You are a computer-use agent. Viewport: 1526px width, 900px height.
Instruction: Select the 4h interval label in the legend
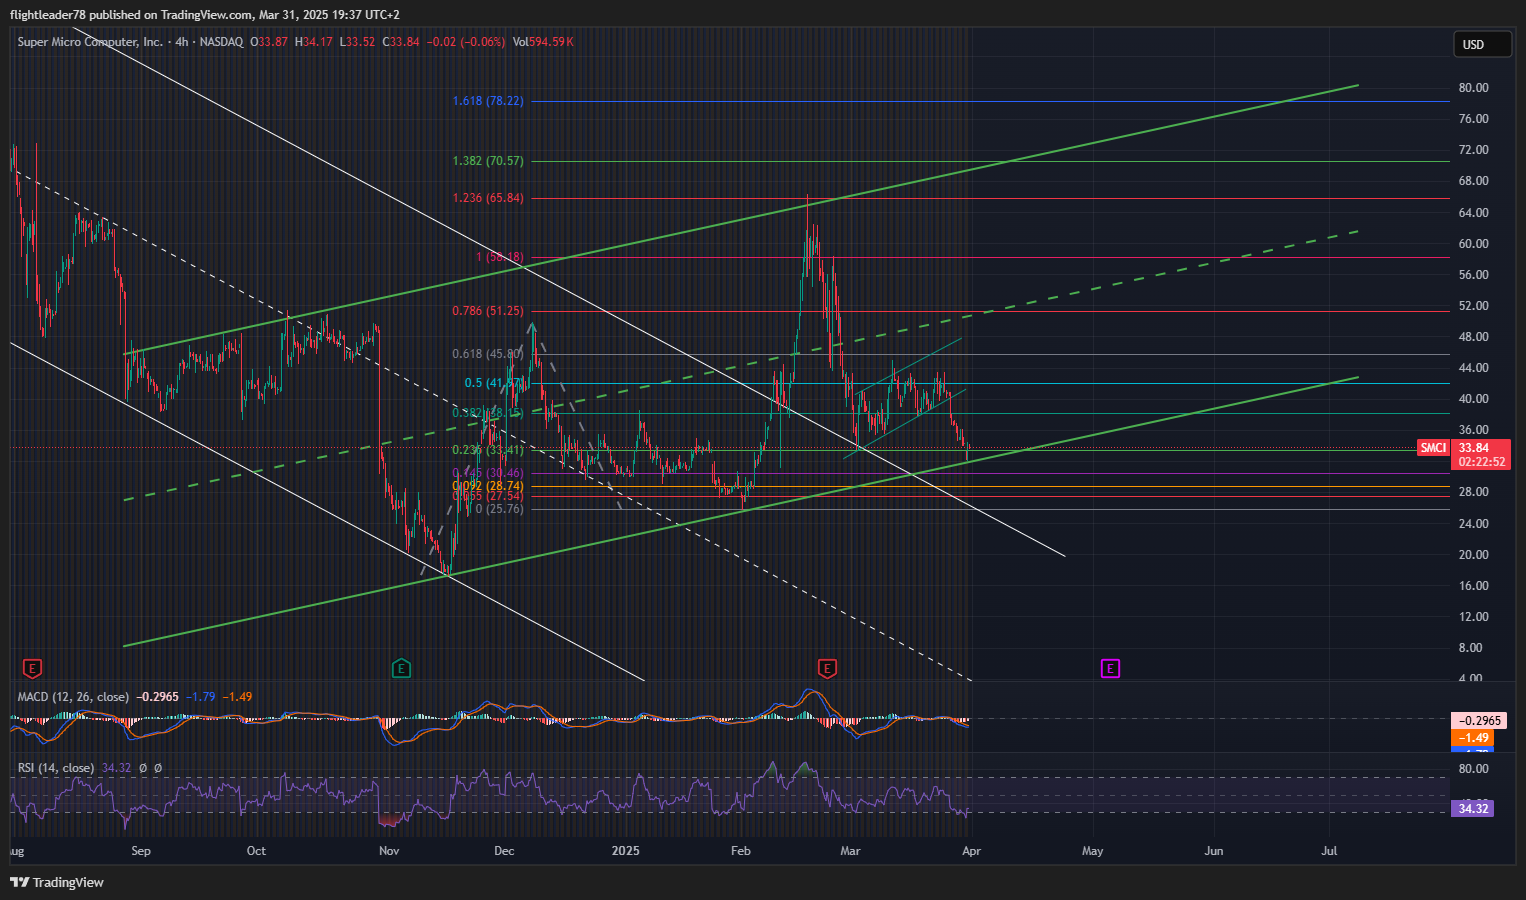pos(181,42)
